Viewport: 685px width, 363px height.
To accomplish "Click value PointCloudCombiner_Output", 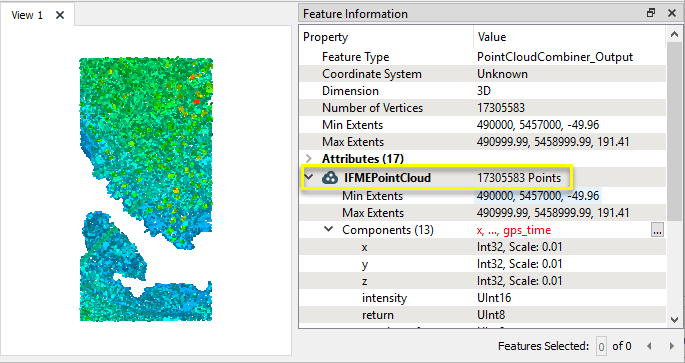I will (555, 57).
